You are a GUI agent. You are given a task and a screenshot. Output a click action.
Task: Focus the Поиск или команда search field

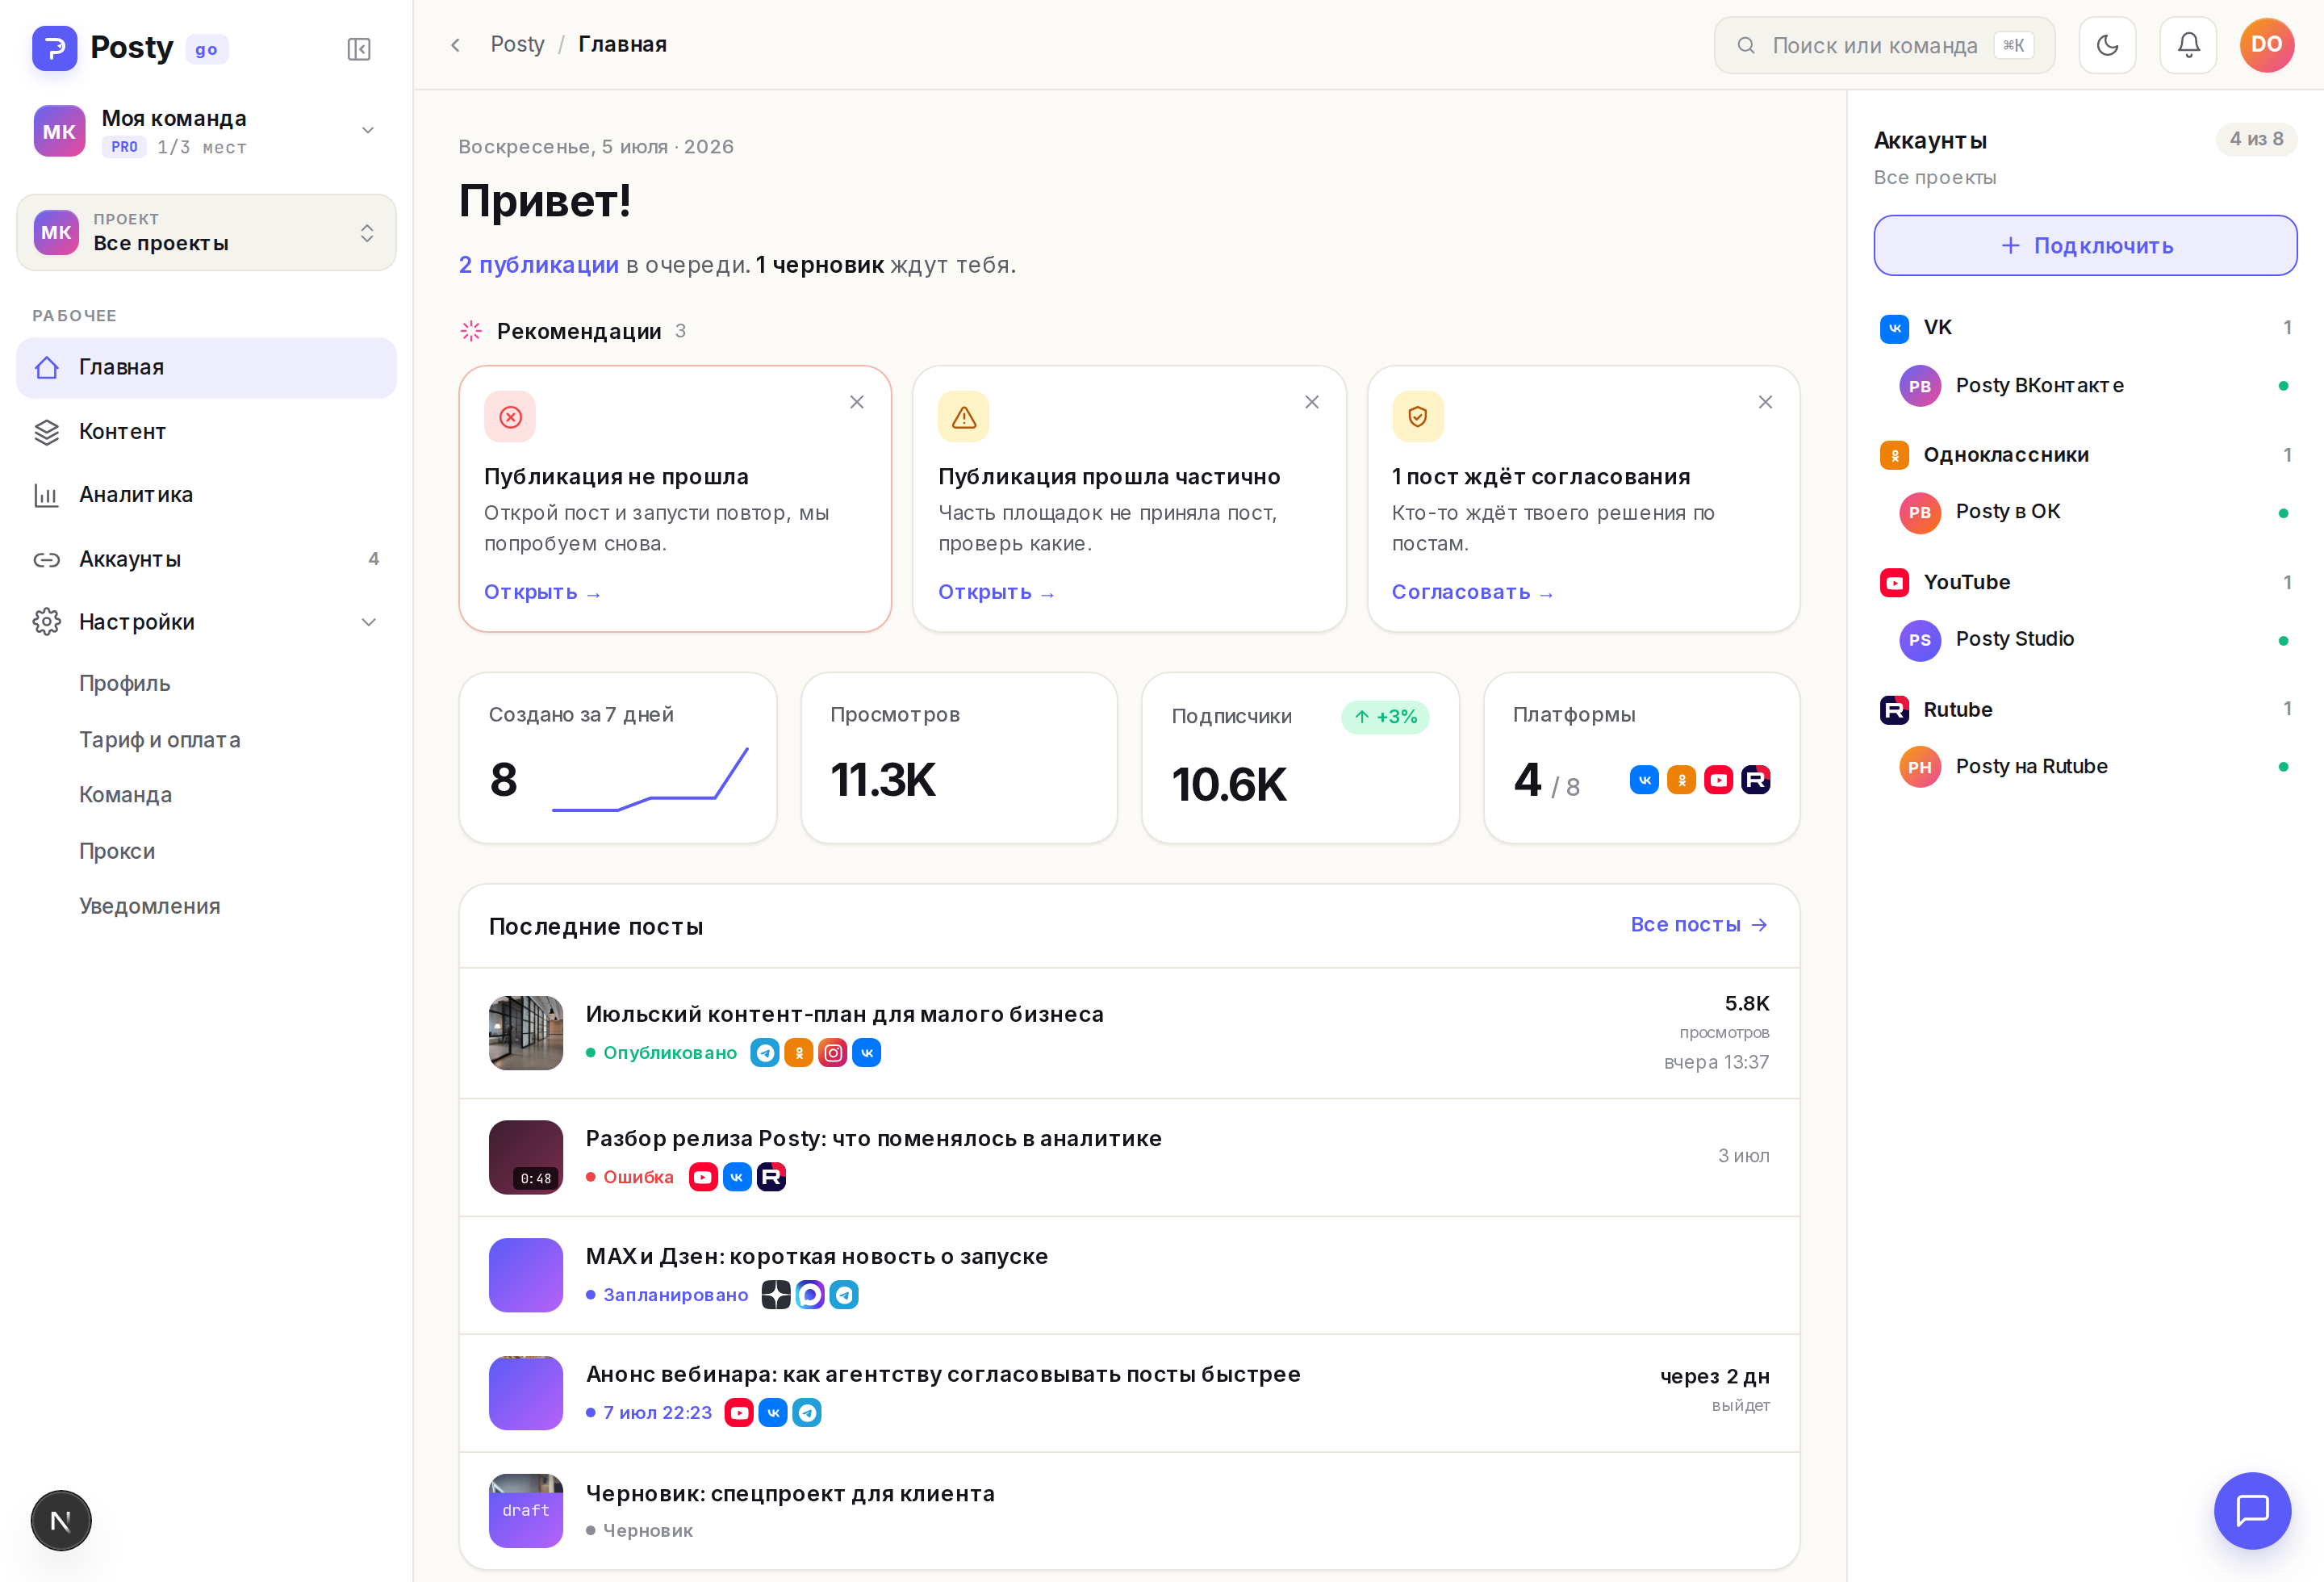tap(1884, 45)
